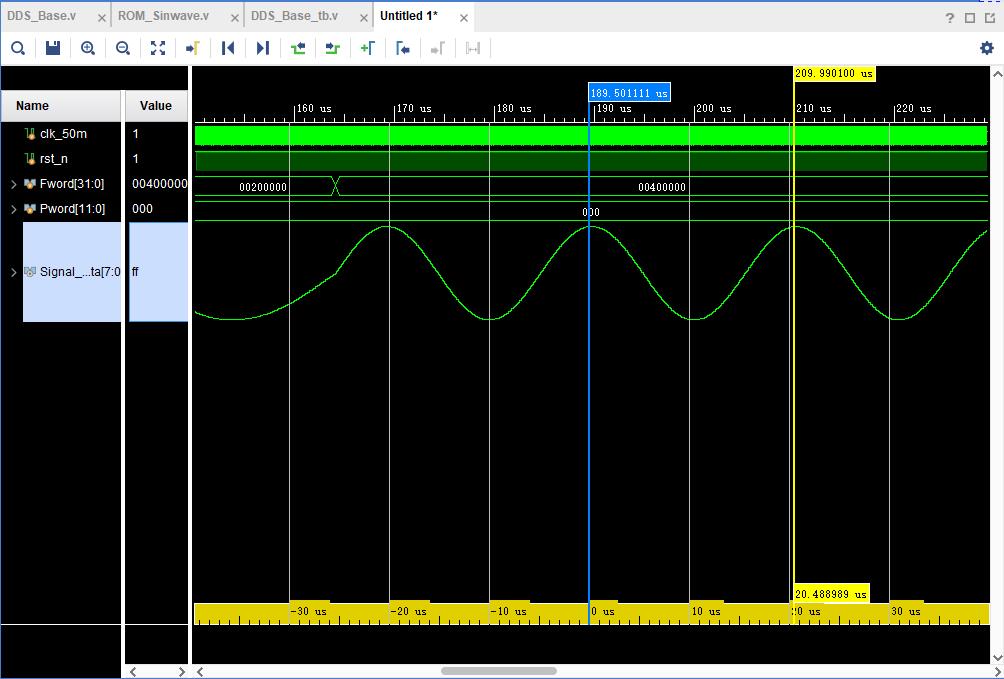Open the waveform settings gear

pos(987,48)
